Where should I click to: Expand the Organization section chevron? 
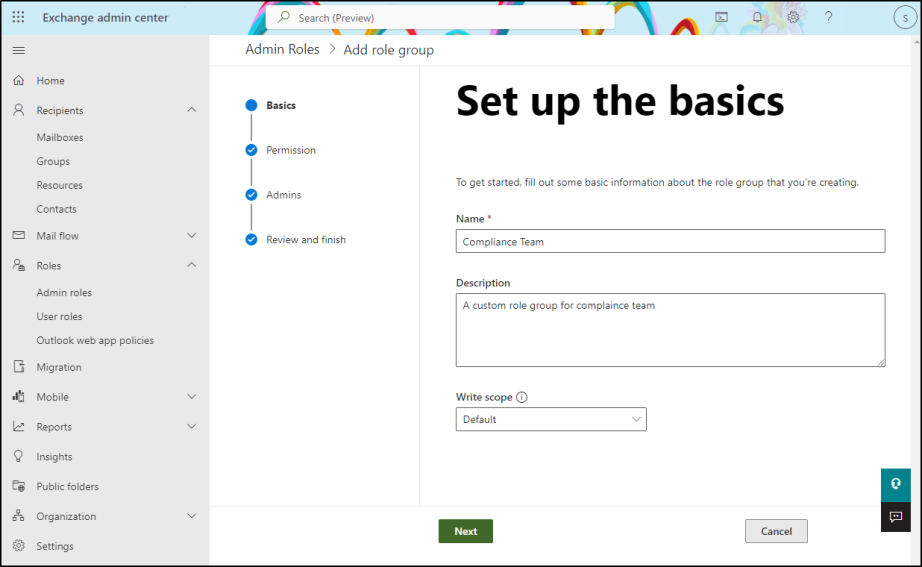click(x=192, y=516)
